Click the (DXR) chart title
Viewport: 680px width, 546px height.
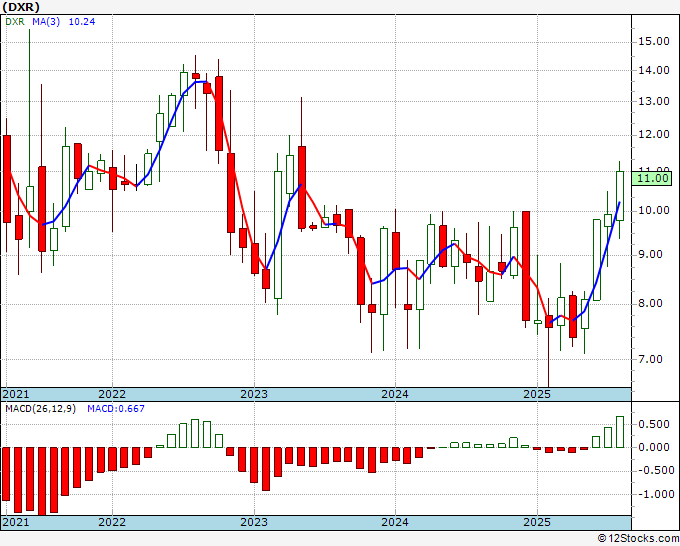coord(21,7)
